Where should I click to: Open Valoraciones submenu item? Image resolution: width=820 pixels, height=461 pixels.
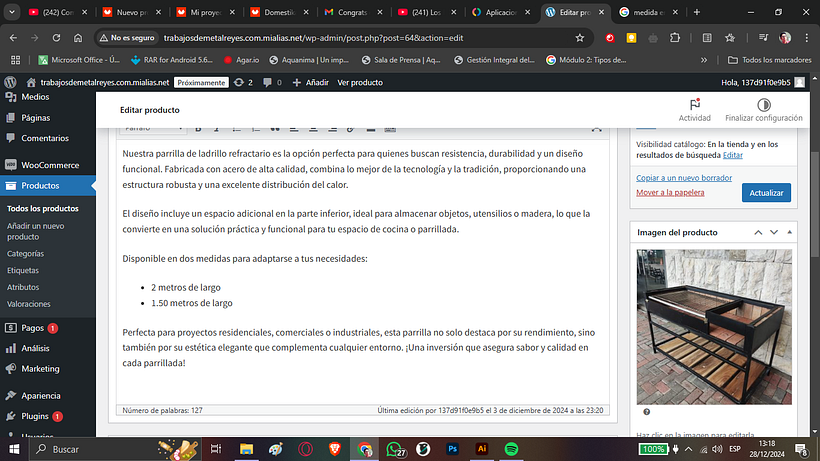tap(29, 304)
